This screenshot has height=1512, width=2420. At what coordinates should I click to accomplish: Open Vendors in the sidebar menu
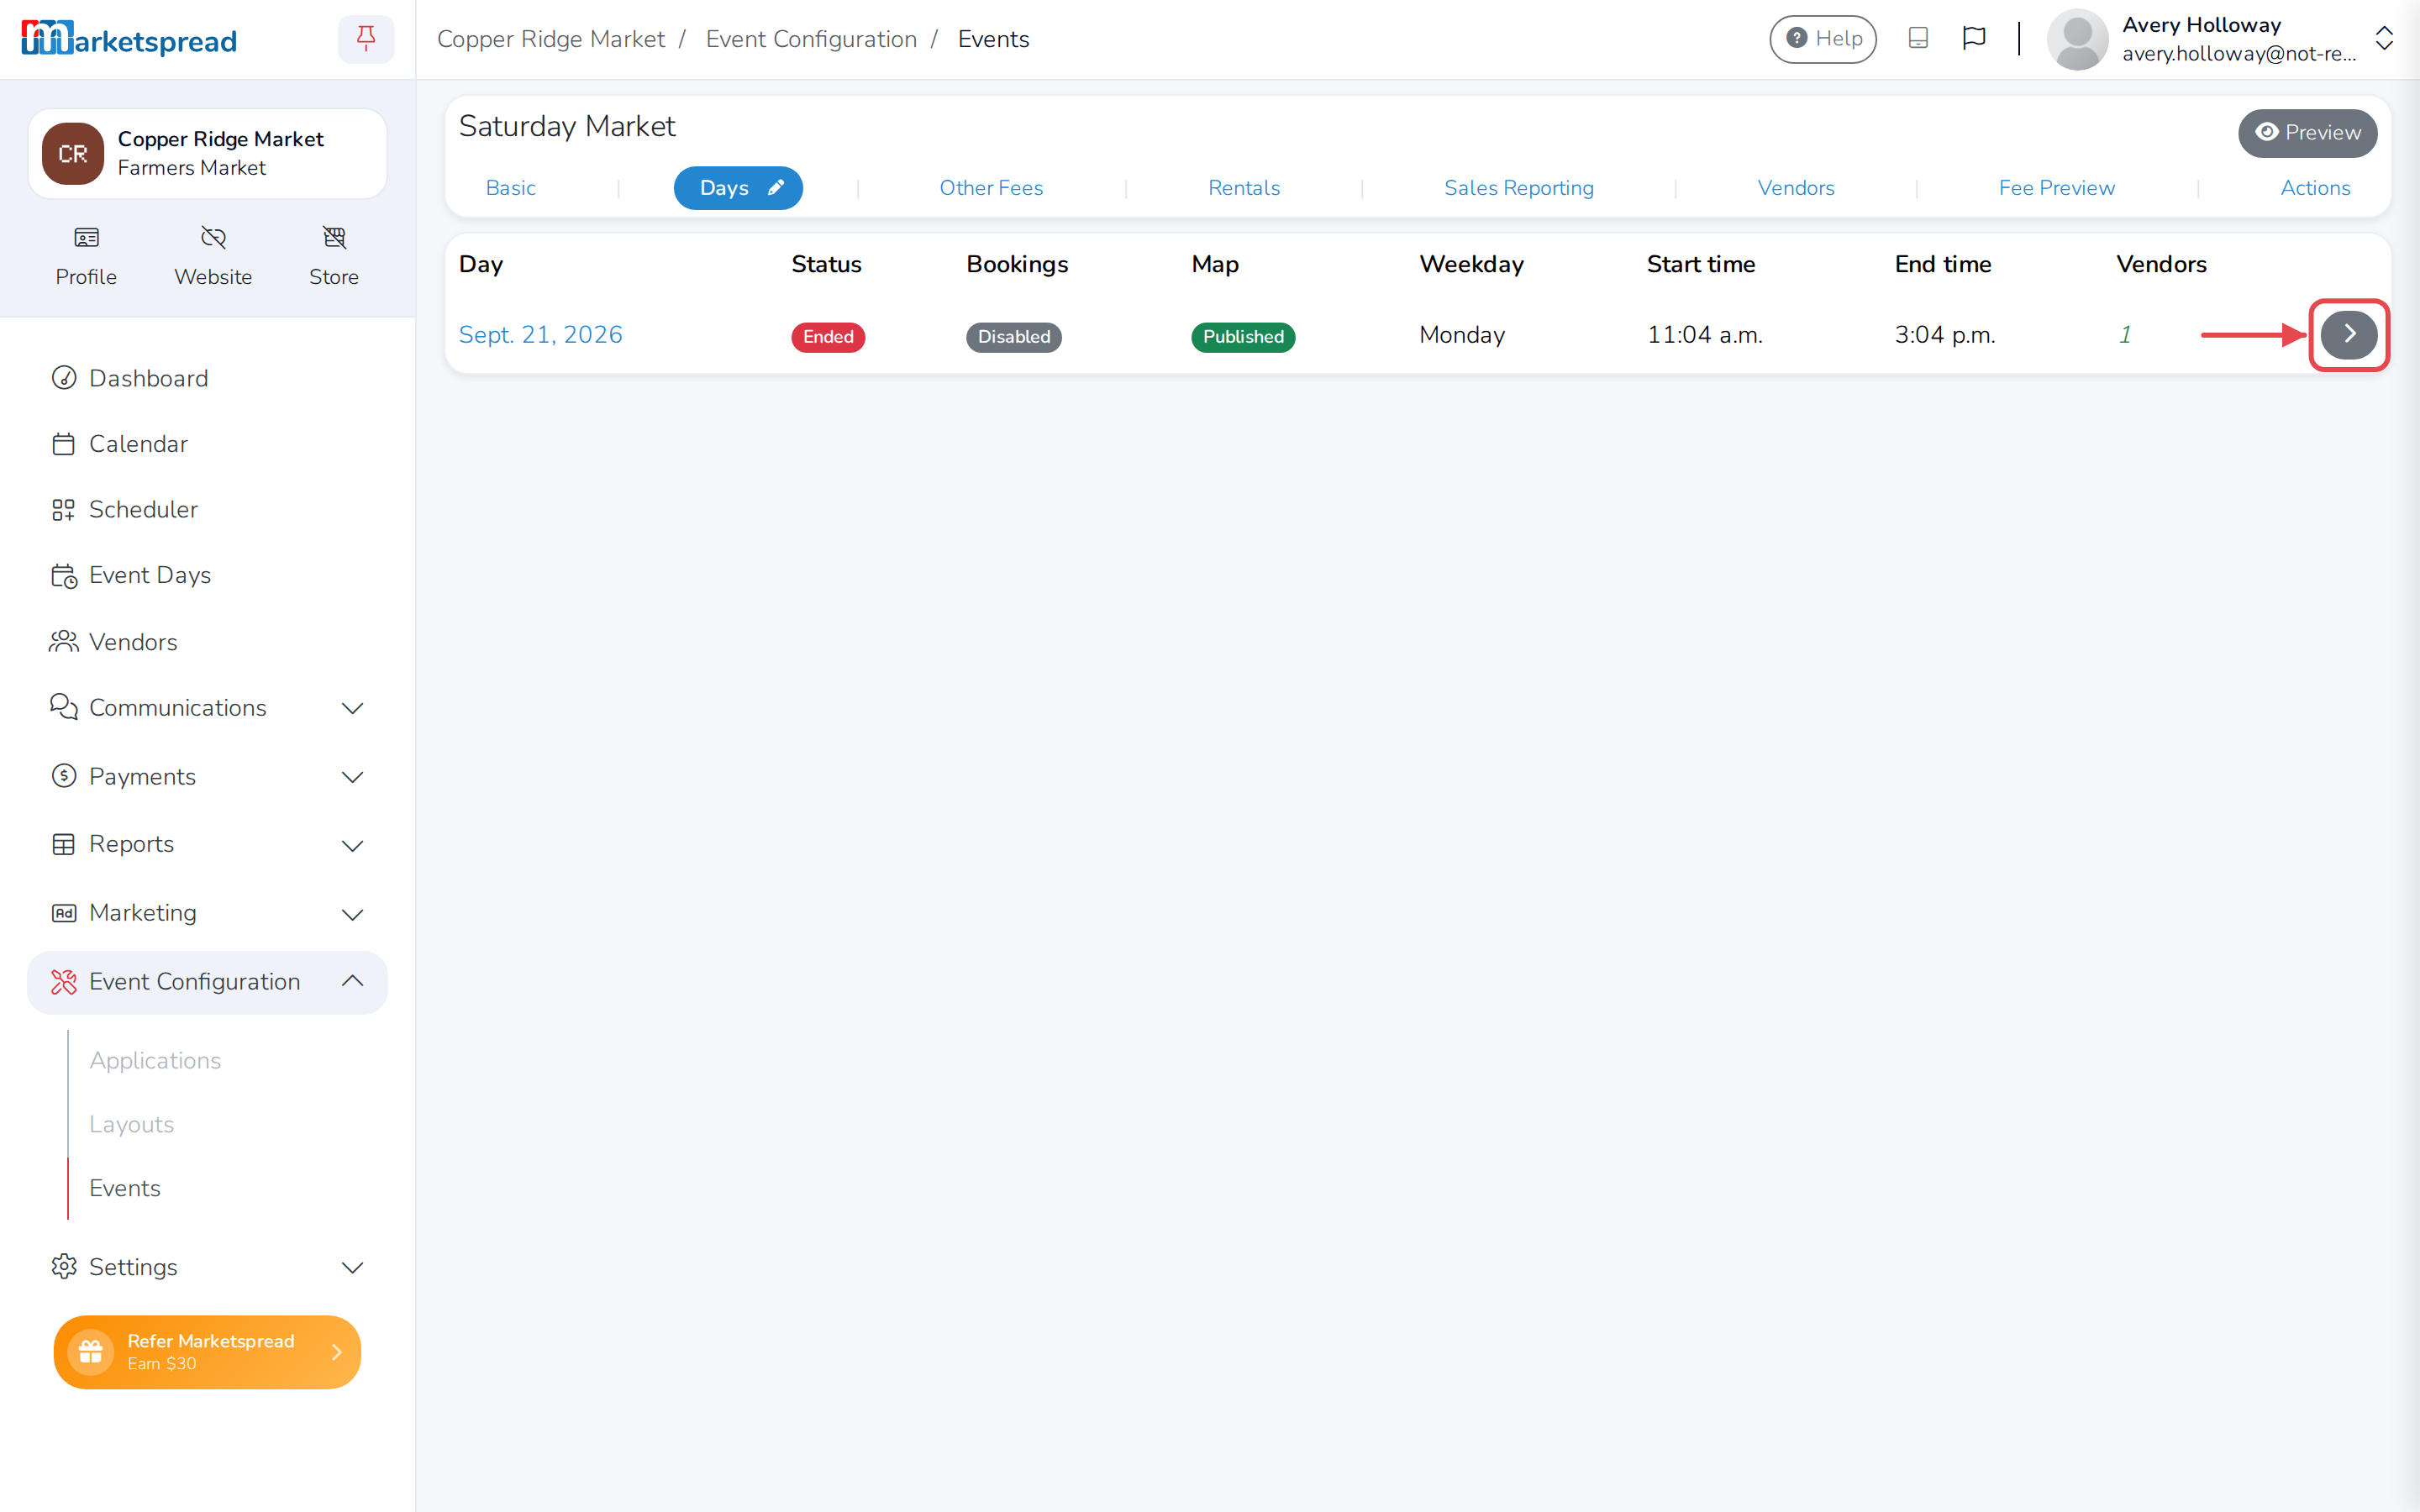tap(208, 642)
